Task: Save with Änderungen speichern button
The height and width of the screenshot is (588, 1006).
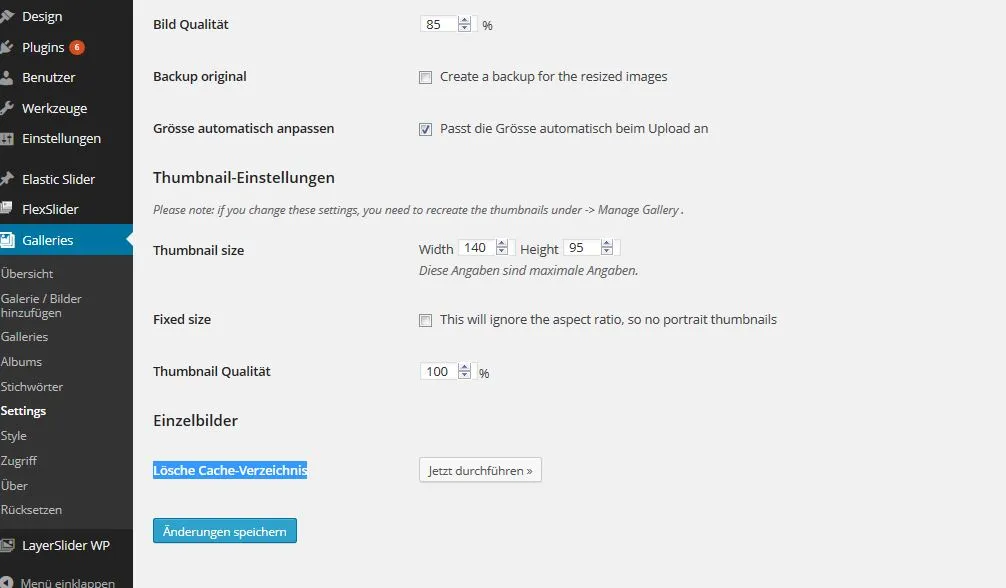Action: [x=225, y=531]
